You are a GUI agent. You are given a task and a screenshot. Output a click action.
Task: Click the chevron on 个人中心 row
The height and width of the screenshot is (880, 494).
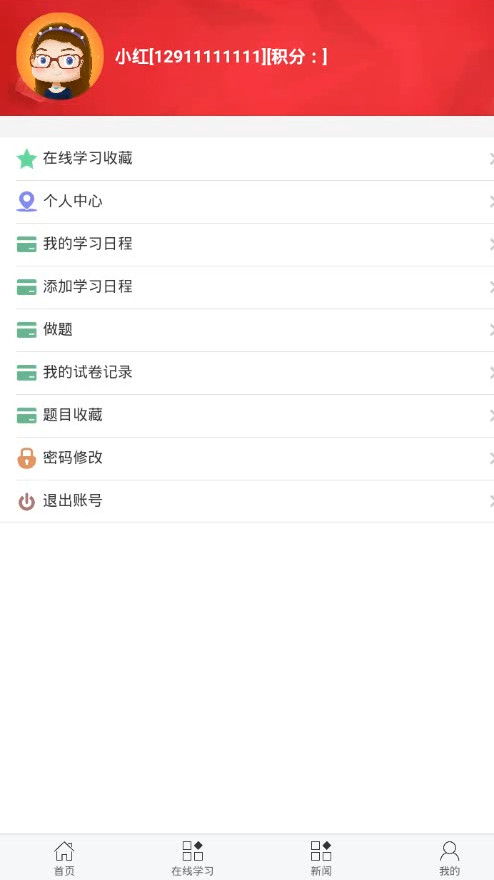pyautogui.click(x=491, y=201)
